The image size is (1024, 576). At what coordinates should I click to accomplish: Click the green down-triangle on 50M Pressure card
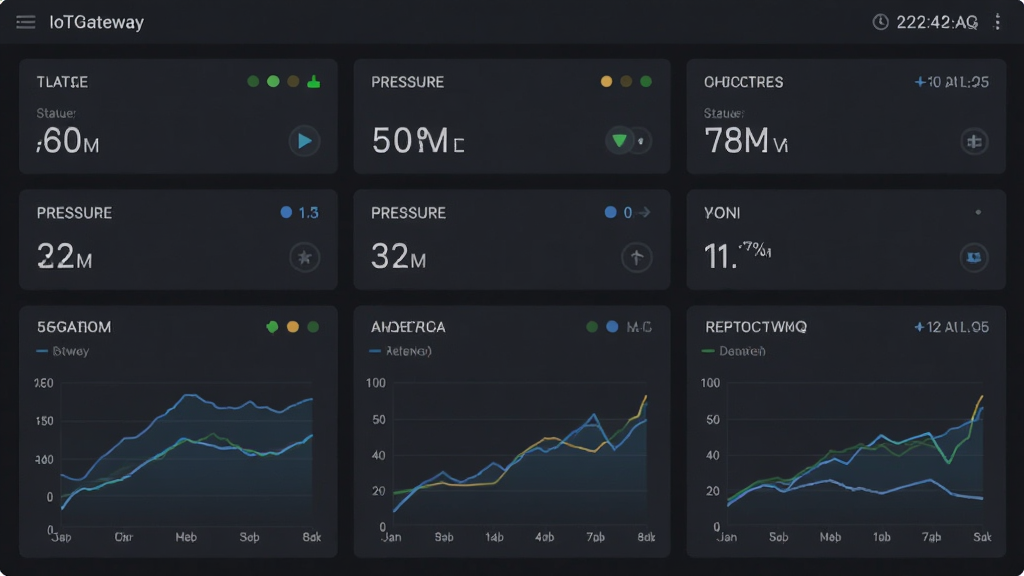pyautogui.click(x=619, y=140)
